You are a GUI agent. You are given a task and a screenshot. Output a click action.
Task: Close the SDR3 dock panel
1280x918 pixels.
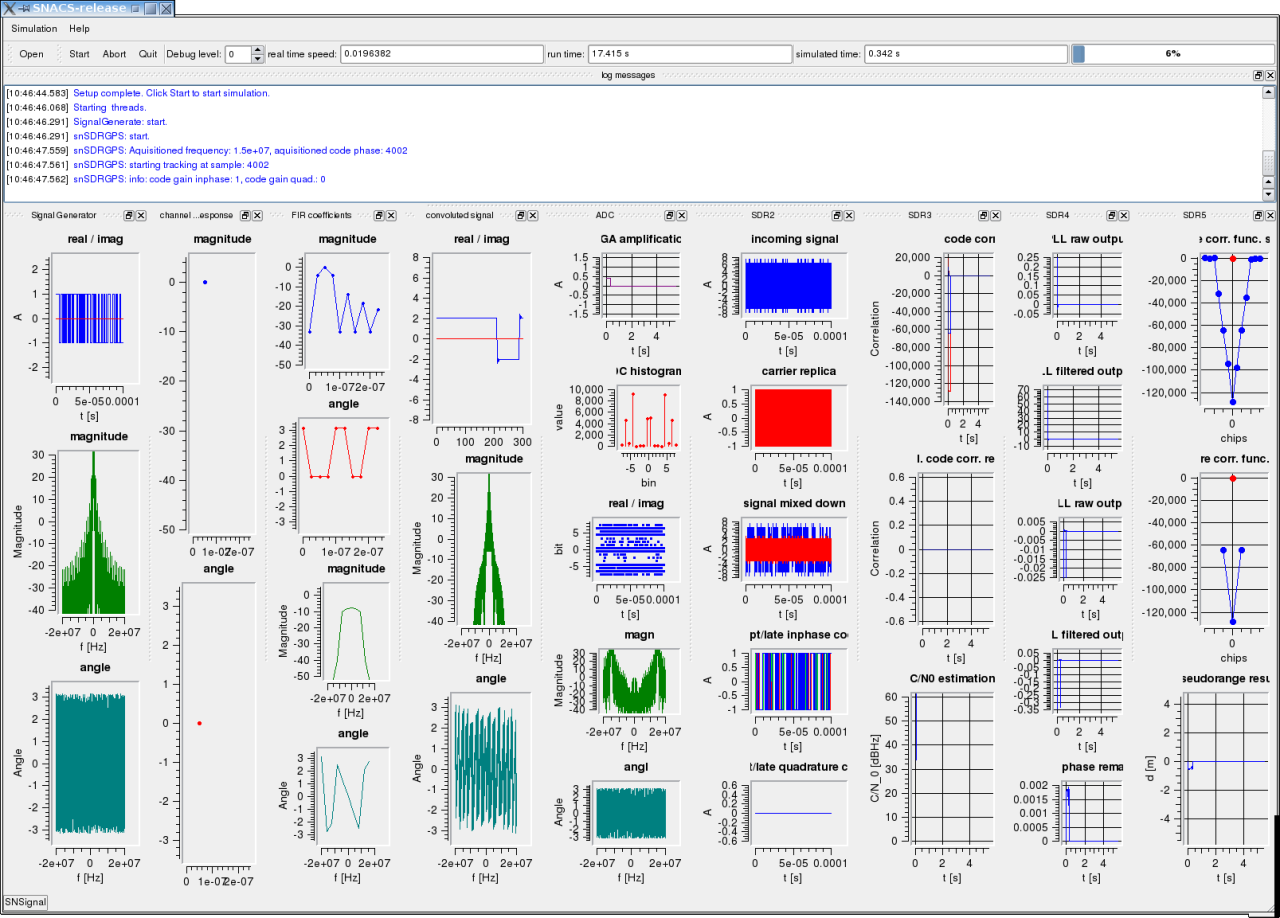pyautogui.click(x=995, y=215)
